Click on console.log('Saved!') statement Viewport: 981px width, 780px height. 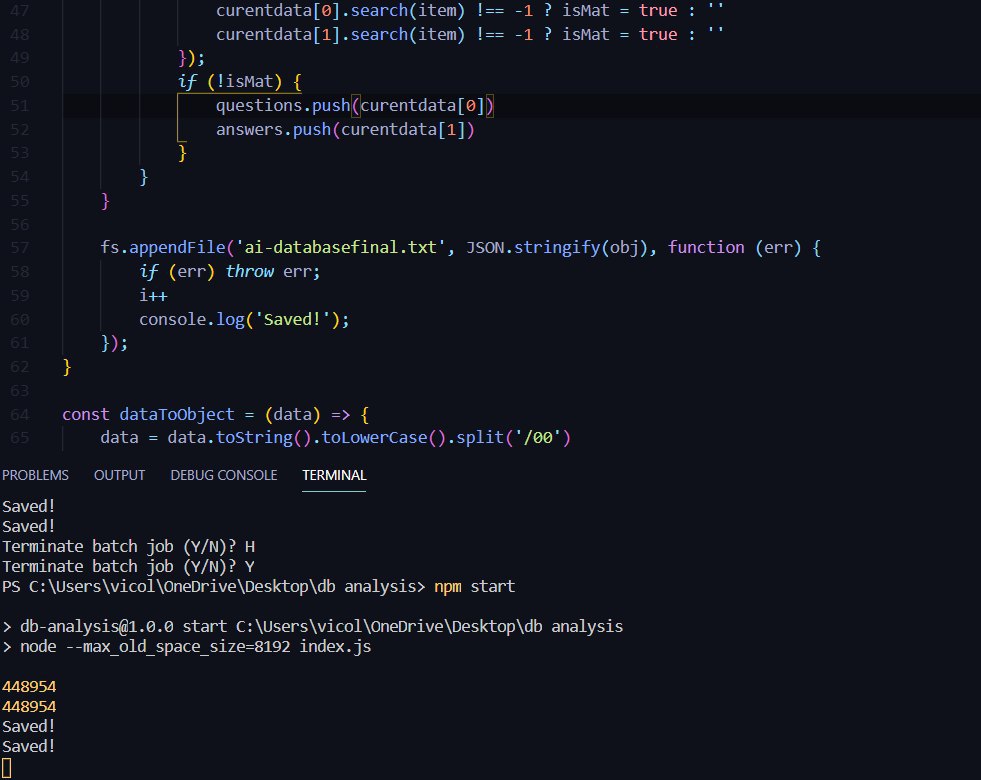click(x=244, y=320)
